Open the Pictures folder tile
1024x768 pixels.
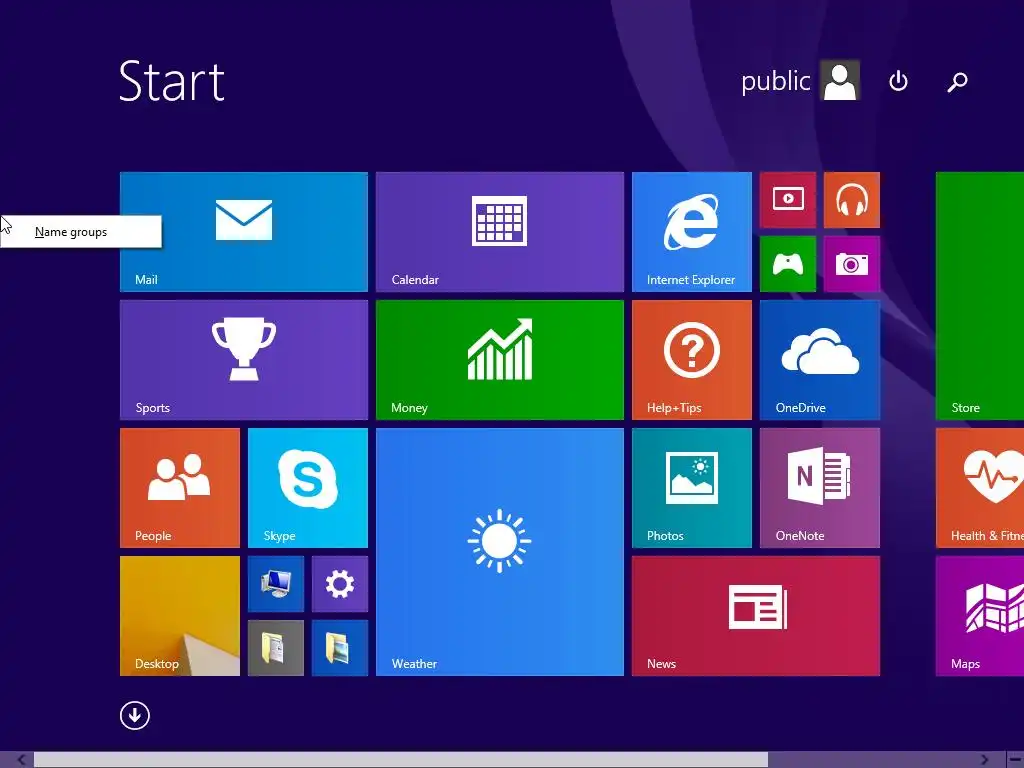(340, 648)
